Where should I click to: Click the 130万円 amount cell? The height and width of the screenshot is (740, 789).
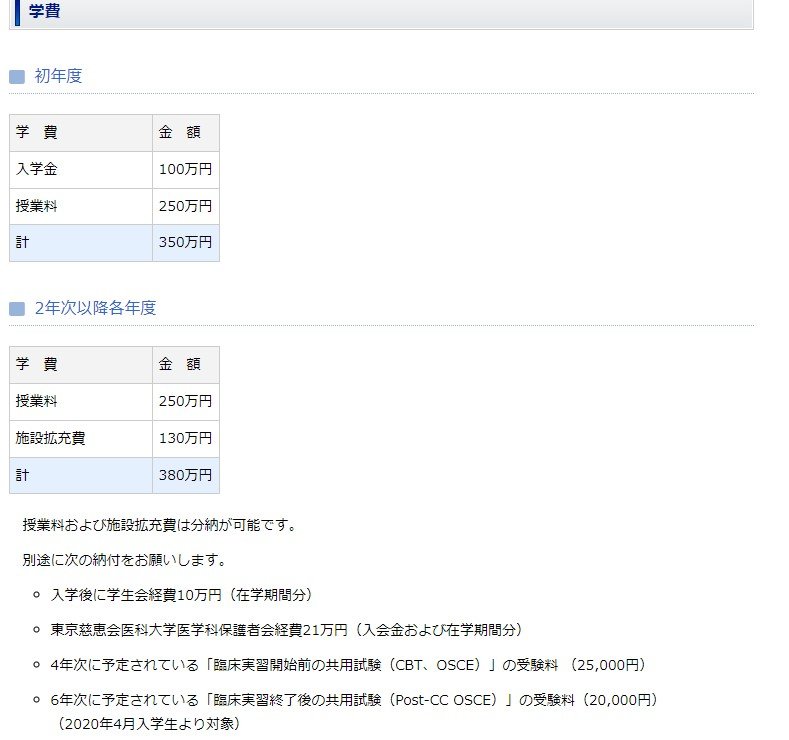pyautogui.click(x=185, y=438)
